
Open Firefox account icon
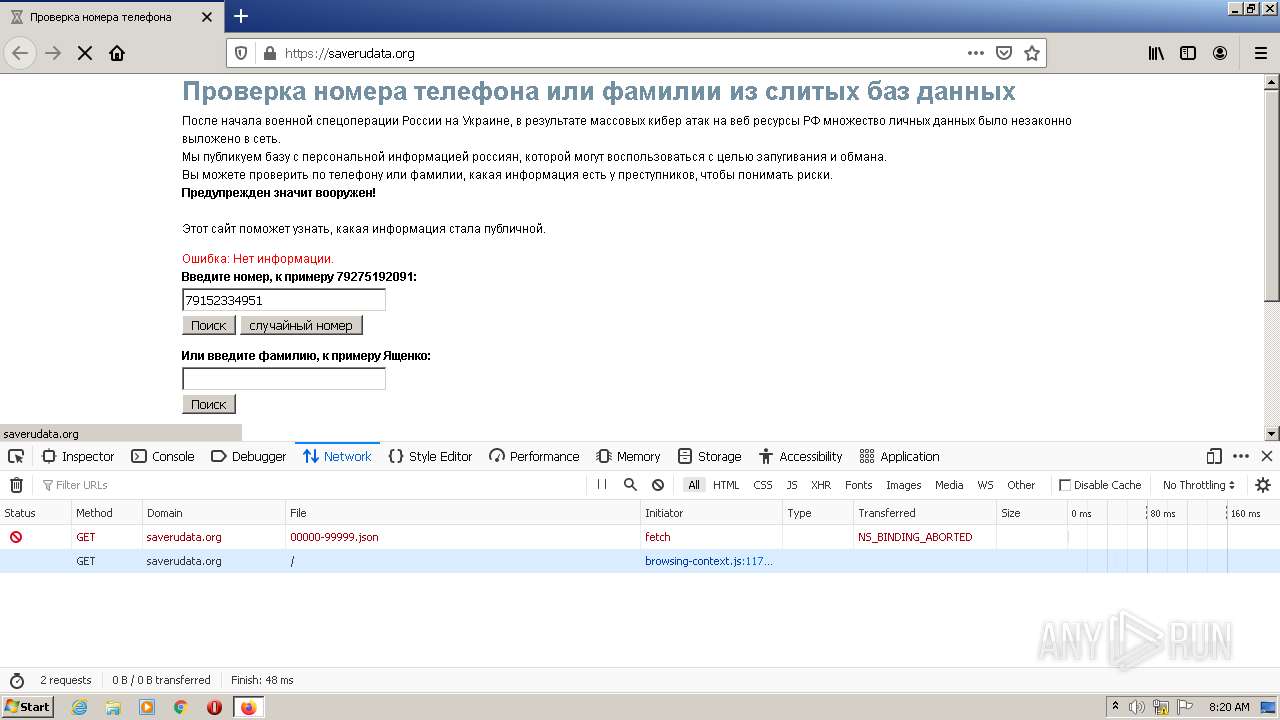tap(1220, 53)
